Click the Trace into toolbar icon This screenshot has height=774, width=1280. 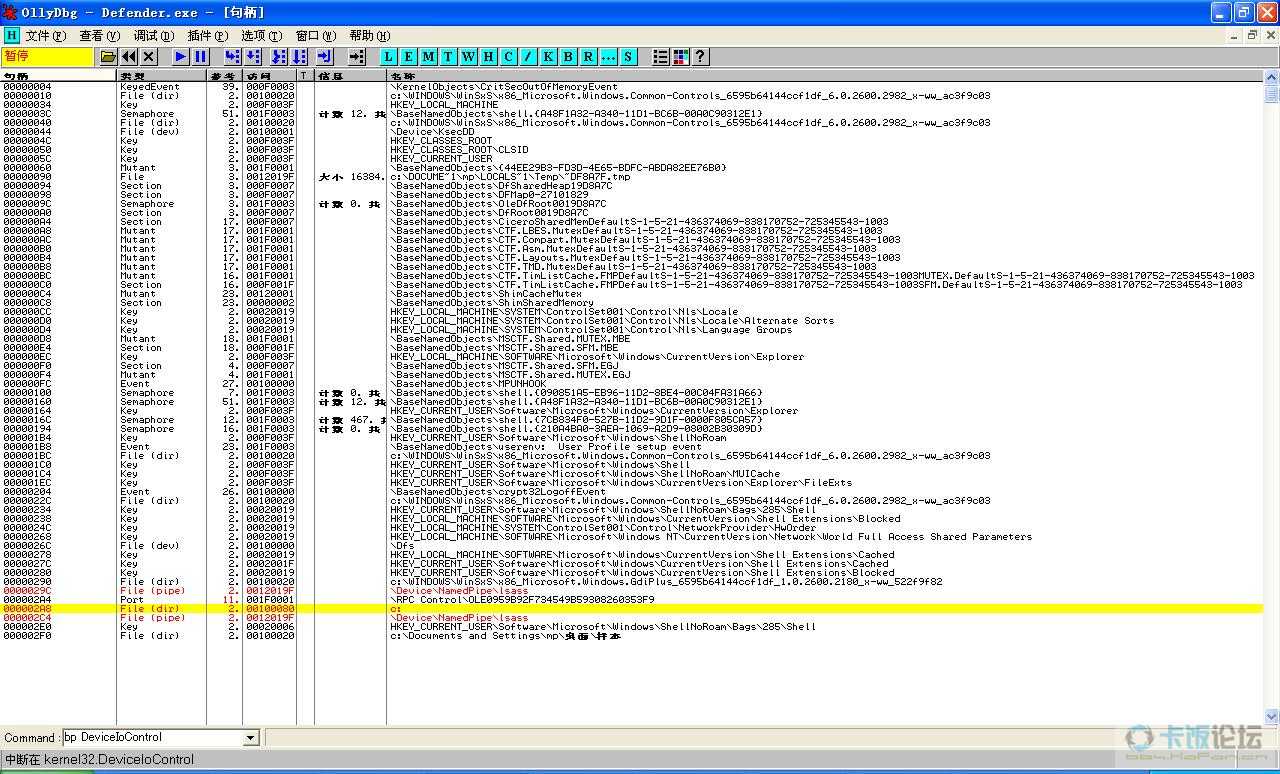point(279,57)
